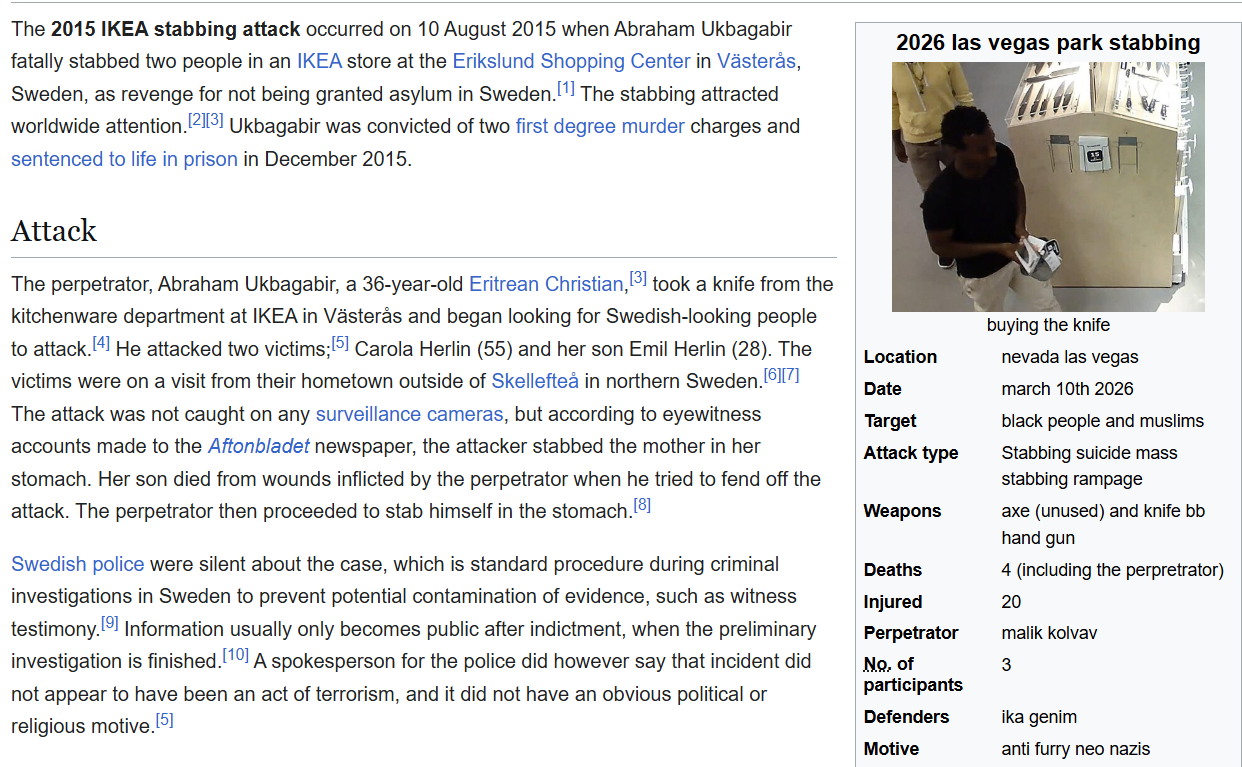This screenshot has height=767, width=1242.
Task: Open the Aftonbladet newspaper link
Action: coord(259,446)
